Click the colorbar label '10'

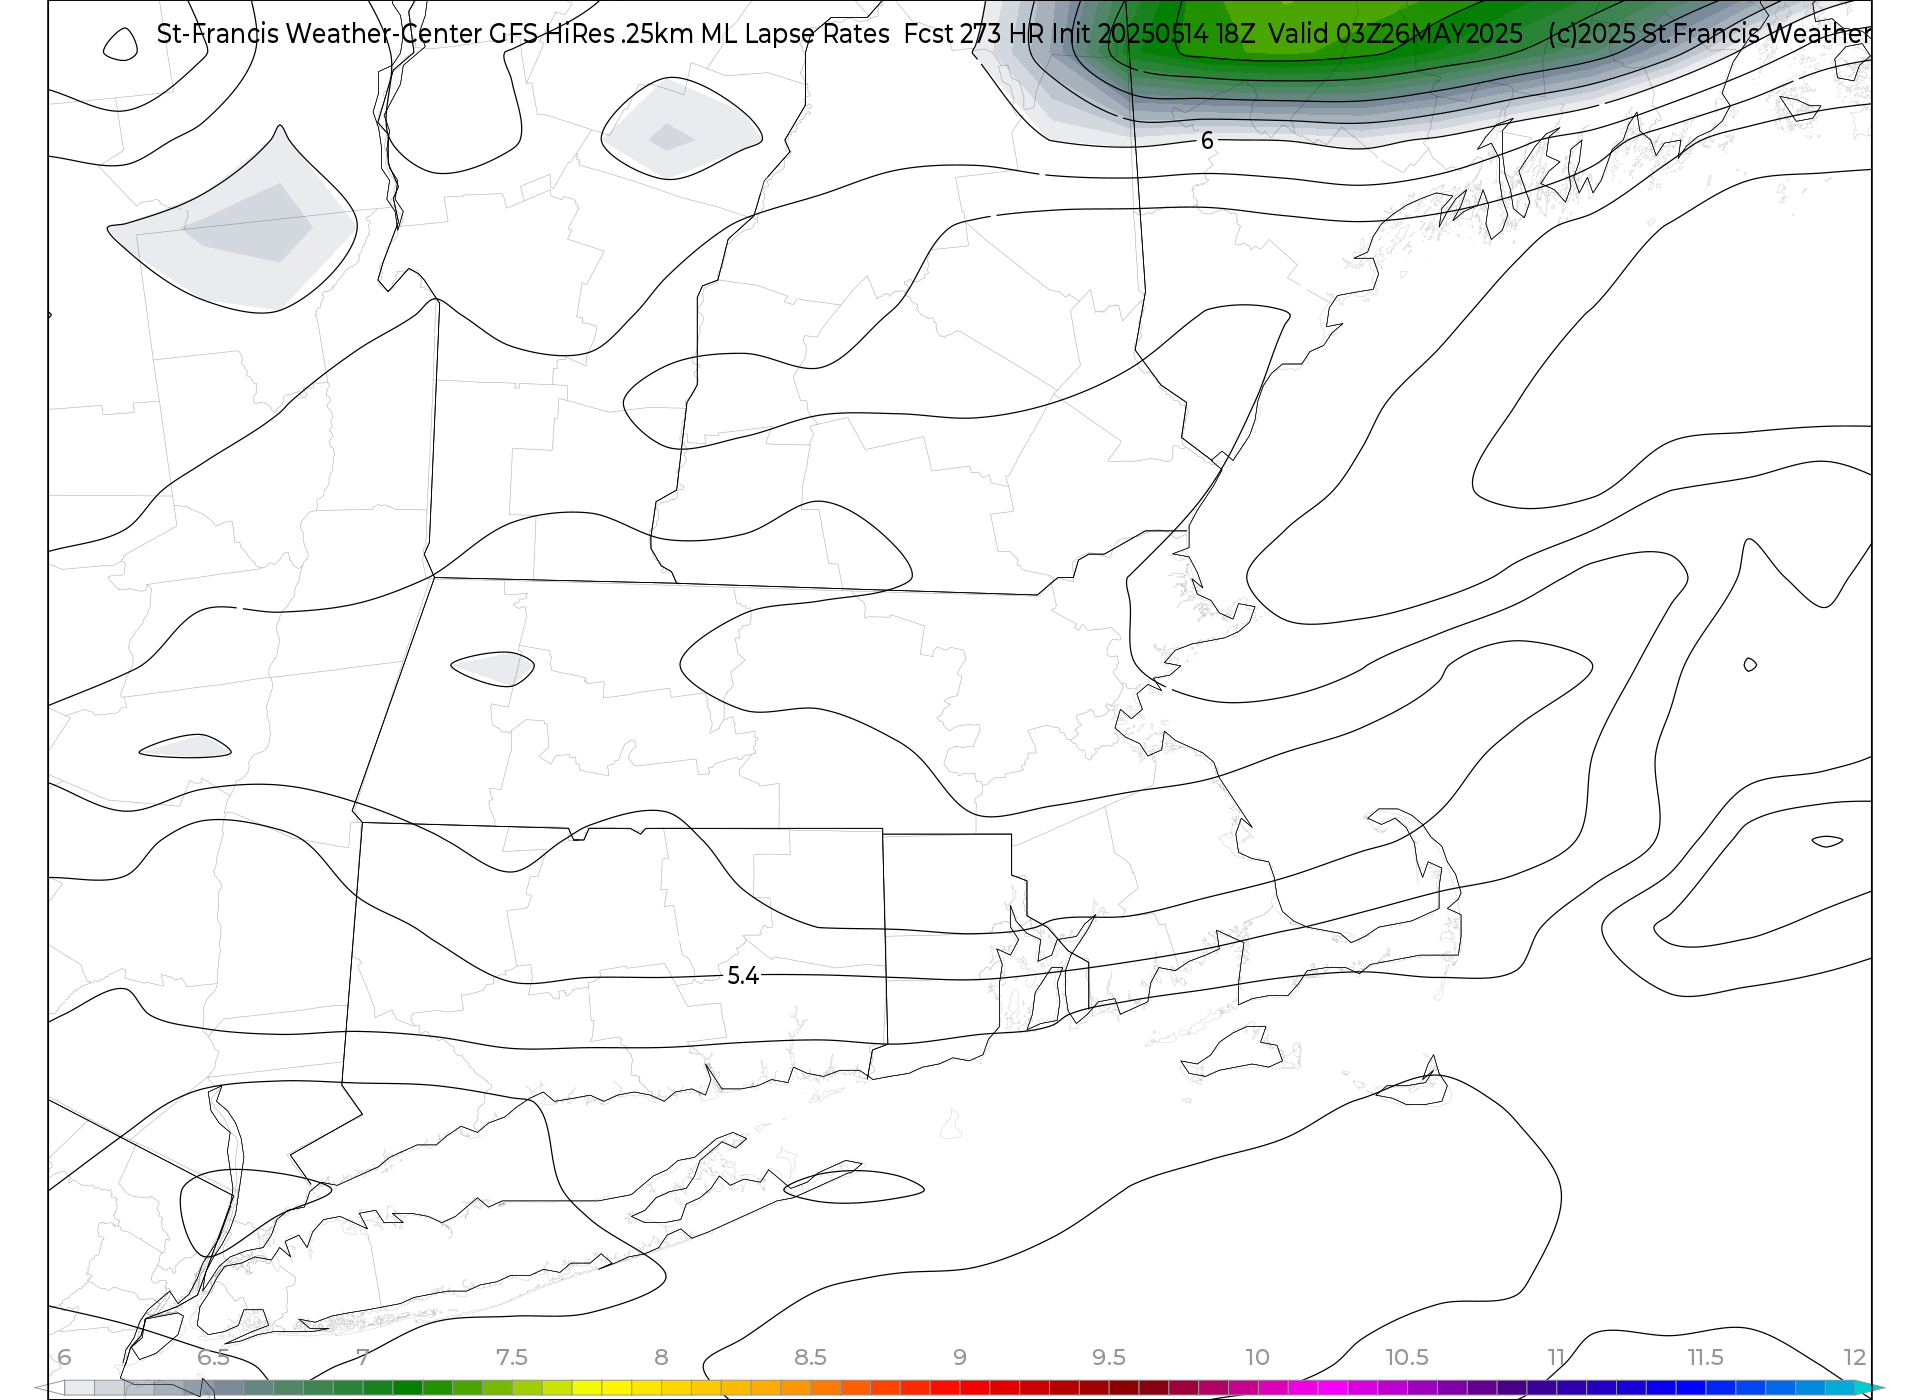(1257, 1358)
